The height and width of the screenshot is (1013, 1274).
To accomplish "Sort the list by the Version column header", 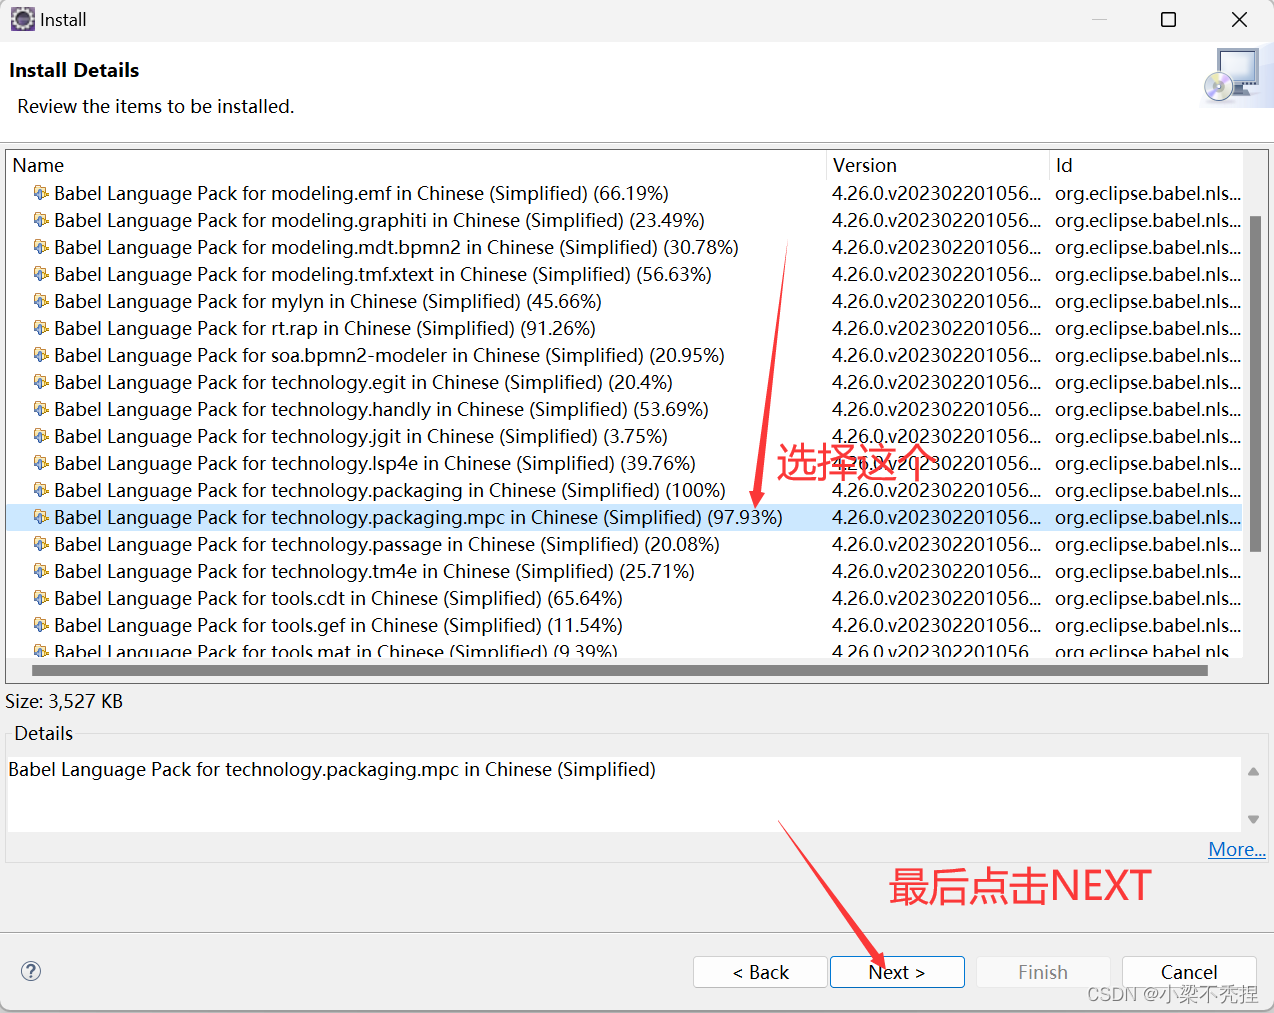I will point(937,165).
